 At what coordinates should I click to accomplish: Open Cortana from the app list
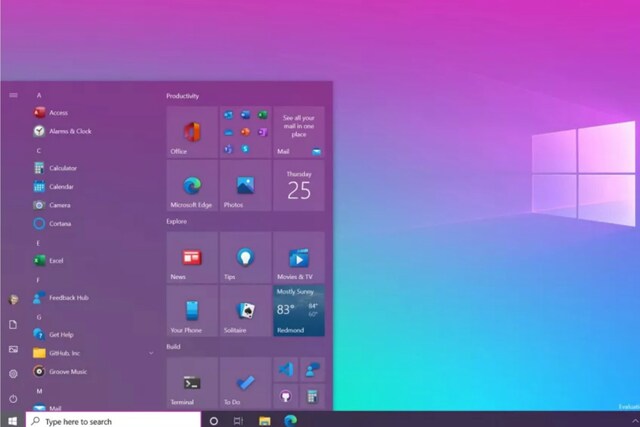click(x=94, y=223)
